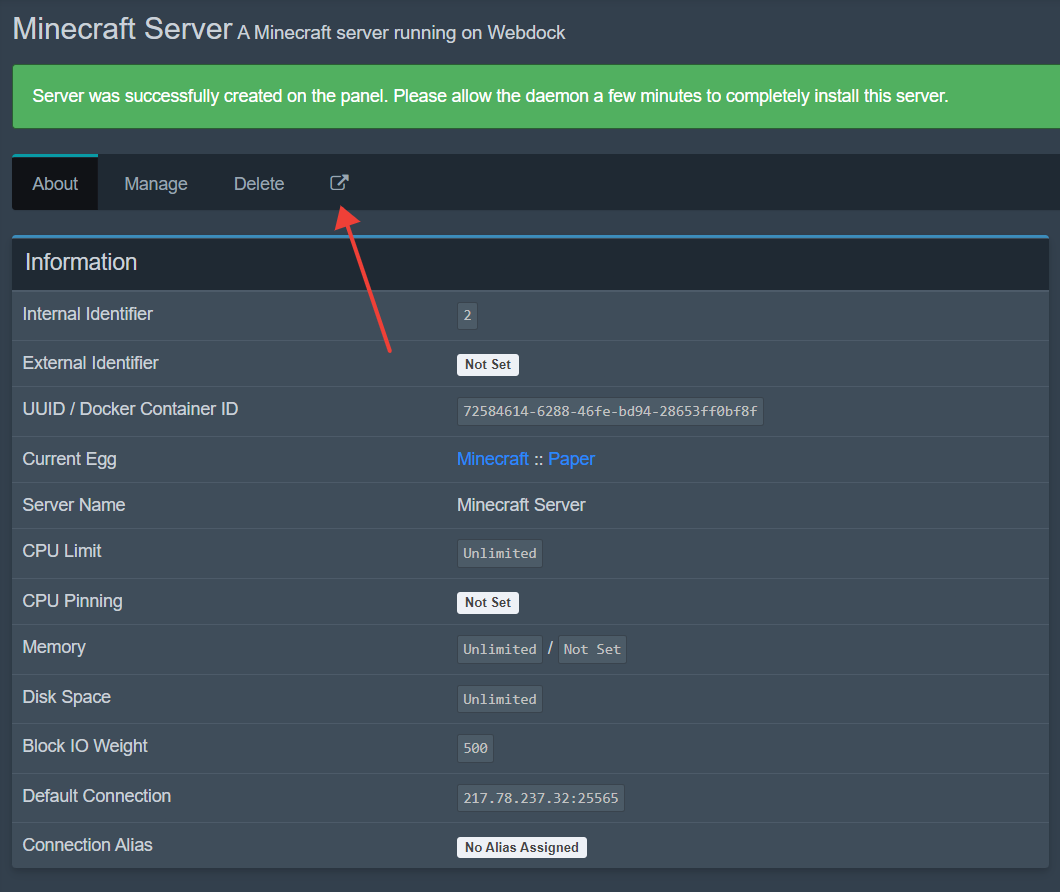Go to the Delete tab
Screen dimensions: 1060x892
[x=259, y=184]
